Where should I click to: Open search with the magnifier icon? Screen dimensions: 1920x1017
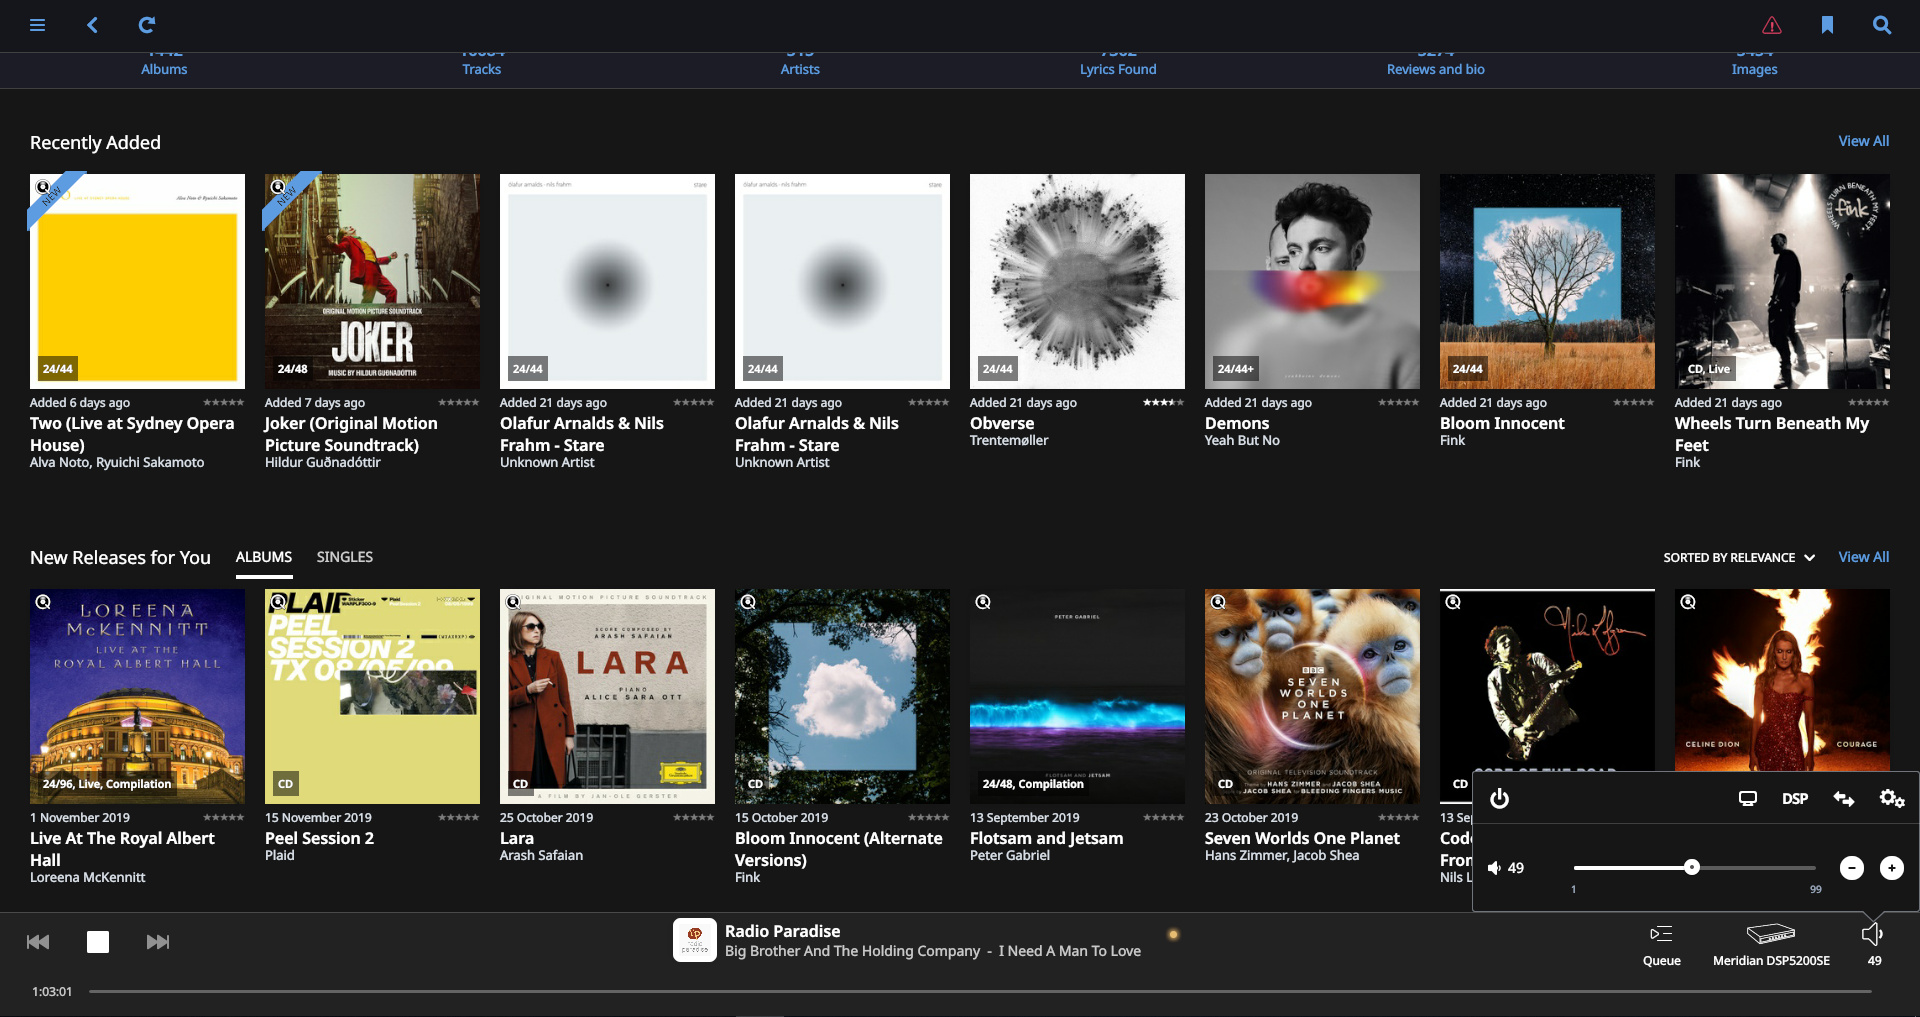[x=1882, y=25]
